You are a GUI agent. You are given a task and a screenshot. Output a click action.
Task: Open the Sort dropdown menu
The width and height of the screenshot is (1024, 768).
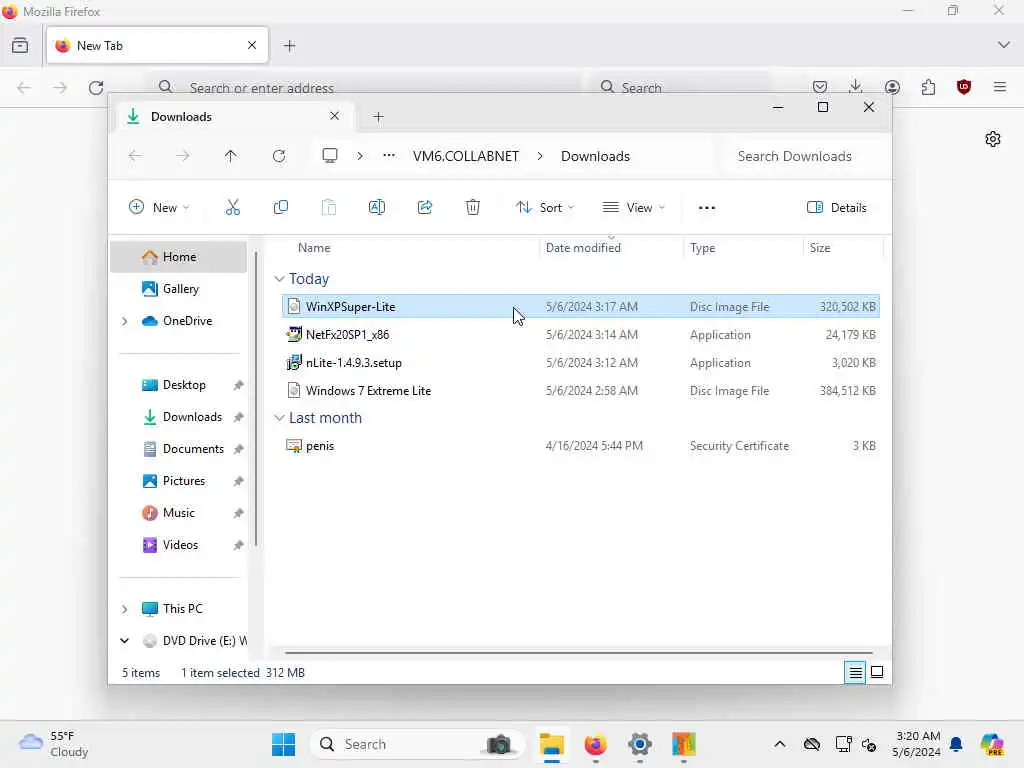(x=545, y=208)
